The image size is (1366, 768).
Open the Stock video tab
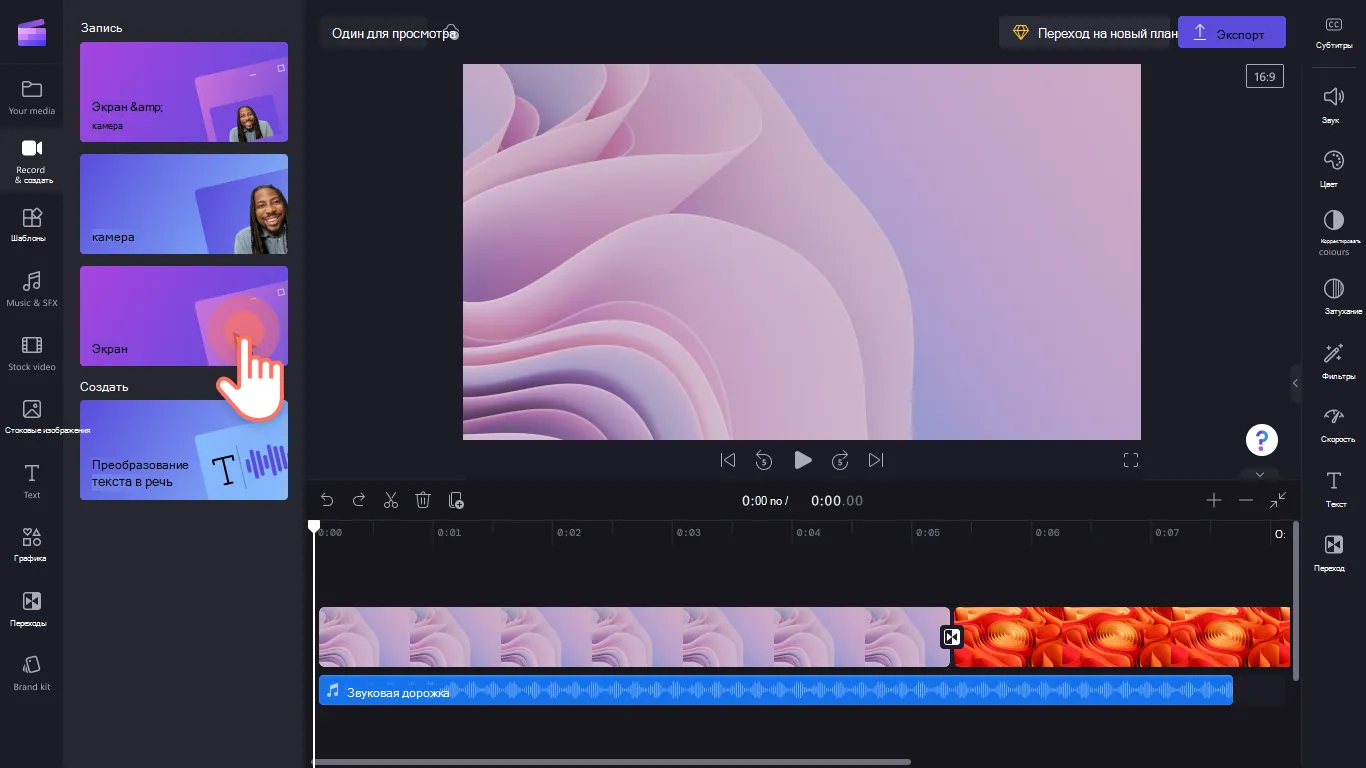[32, 353]
